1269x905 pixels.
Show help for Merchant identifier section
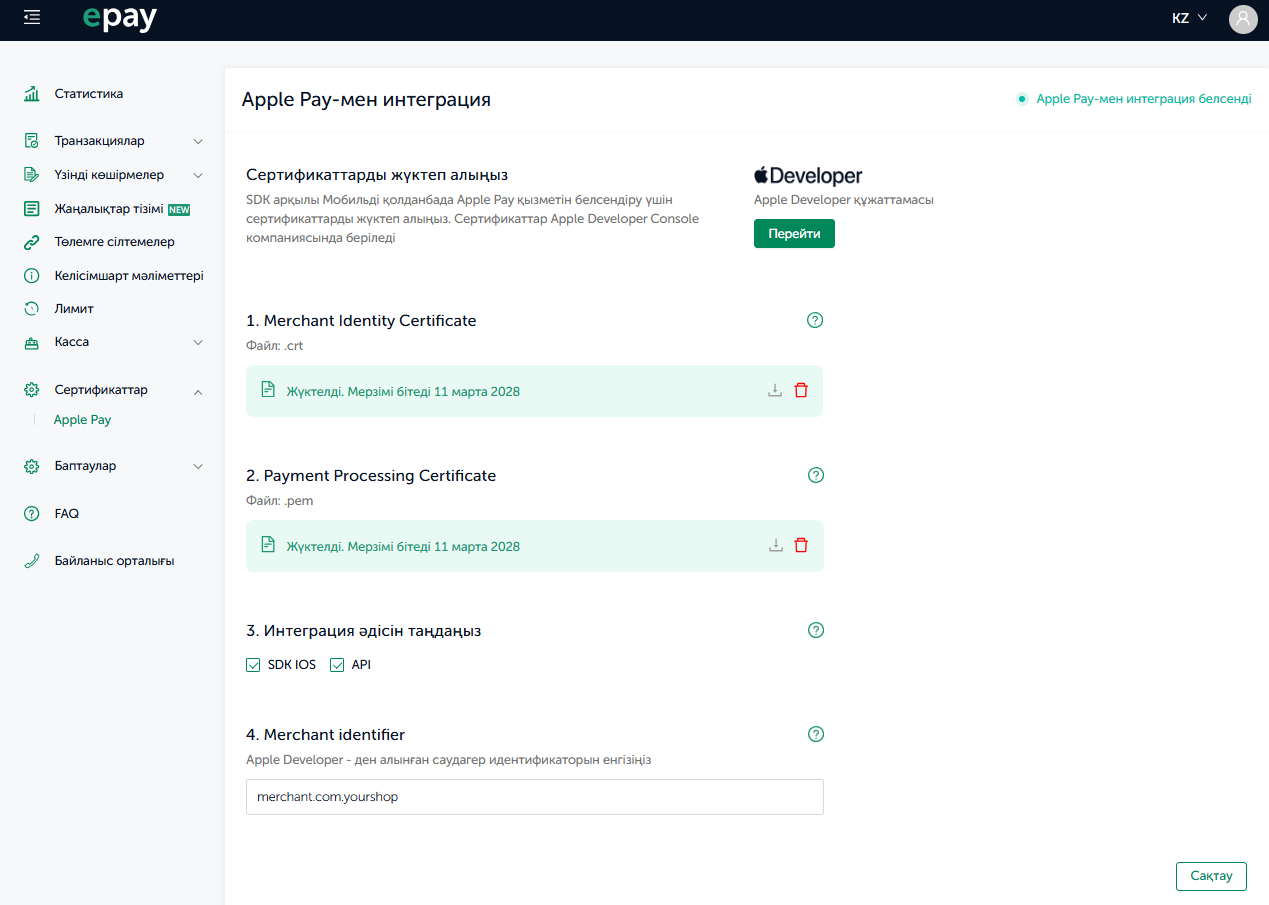click(x=815, y=734)
